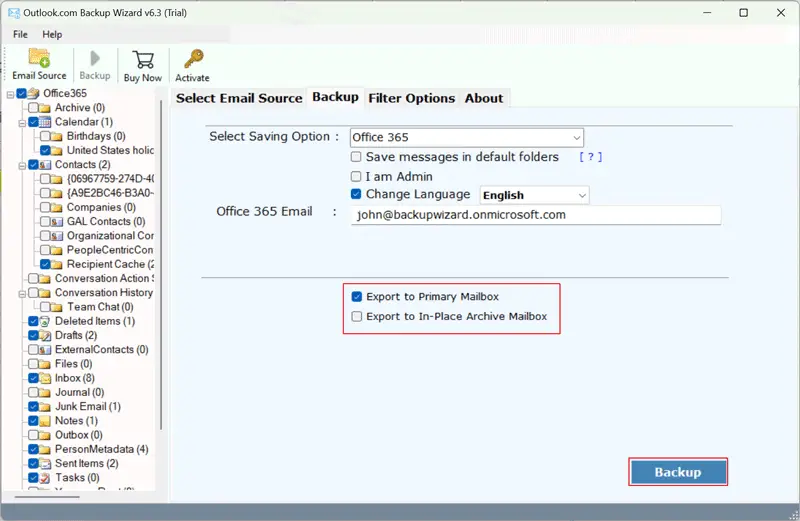The image size is (800, 521).
Task: Select Conversation Action Settings folder
Action: (x=104, y=278)
